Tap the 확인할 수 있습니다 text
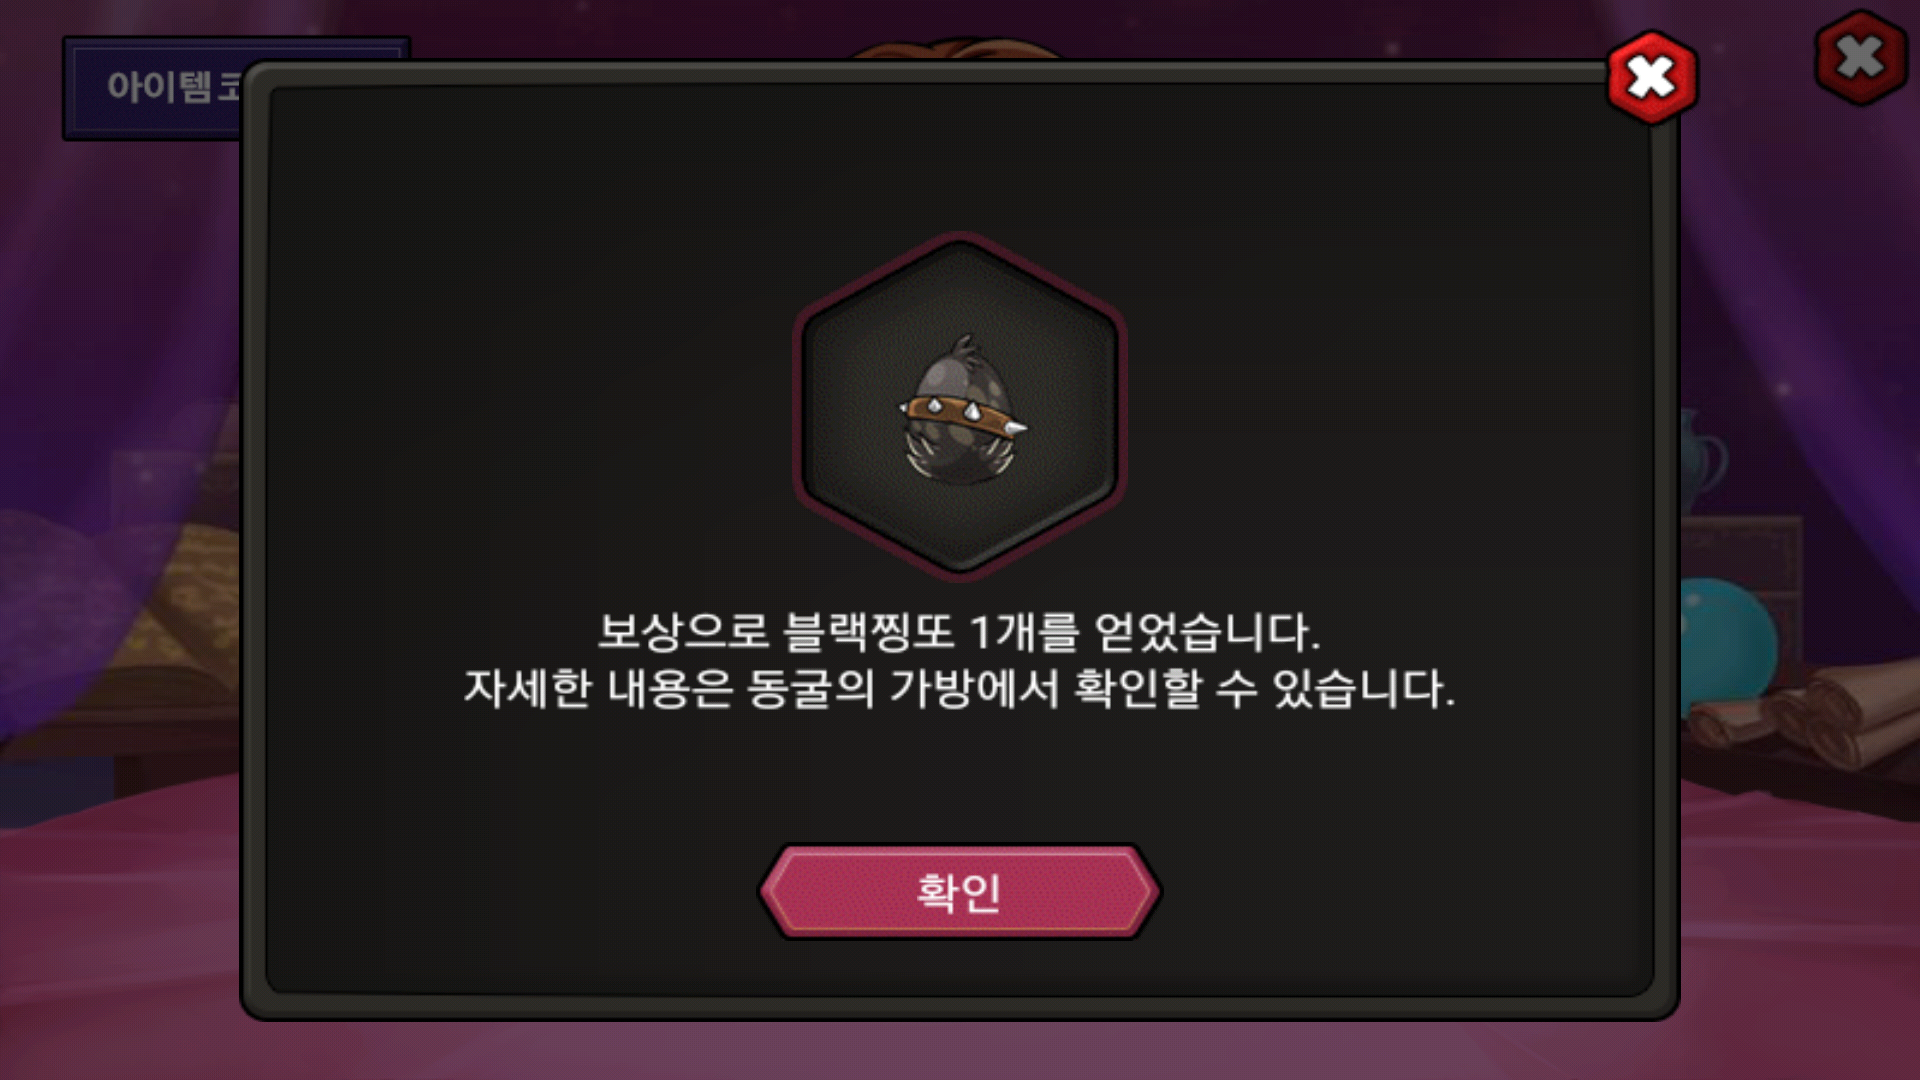Viewport: 1920px width, 1080px height. tap(1264, 689)
